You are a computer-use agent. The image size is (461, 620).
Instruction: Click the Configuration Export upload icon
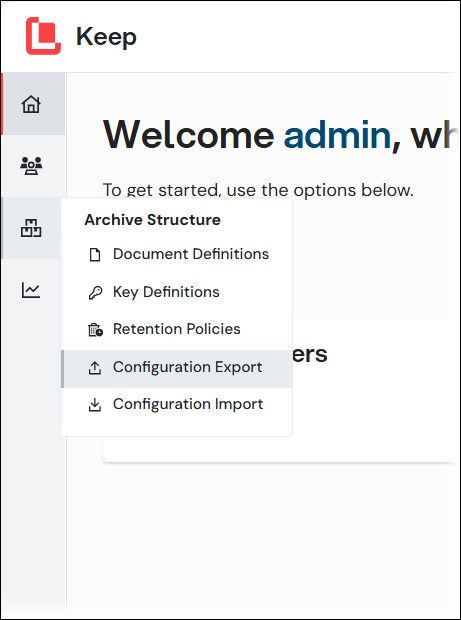point(94,368)
